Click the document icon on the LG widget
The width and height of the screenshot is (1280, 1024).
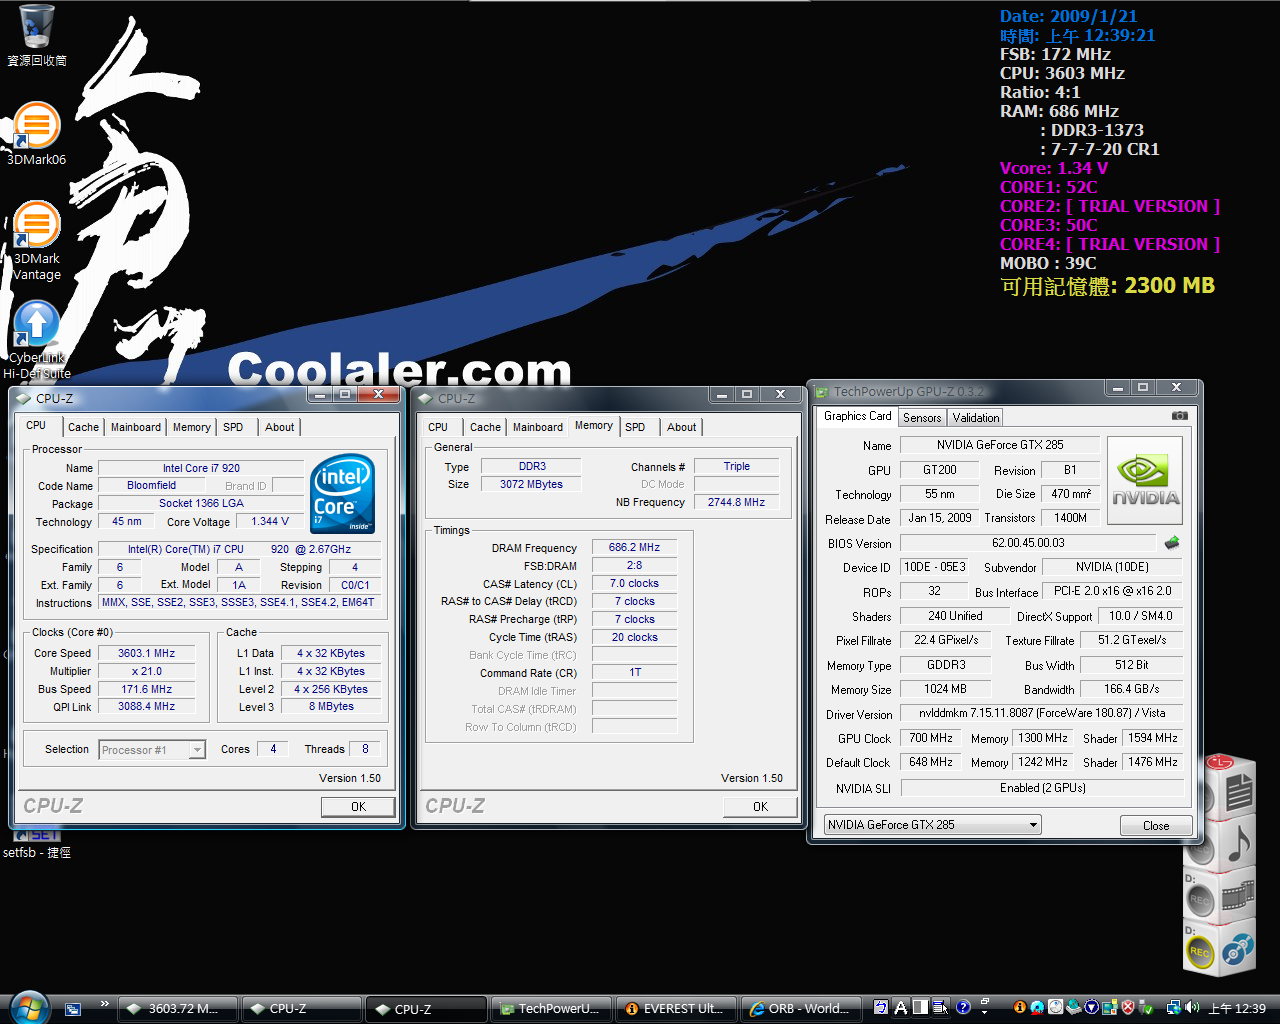(1239, 792)
